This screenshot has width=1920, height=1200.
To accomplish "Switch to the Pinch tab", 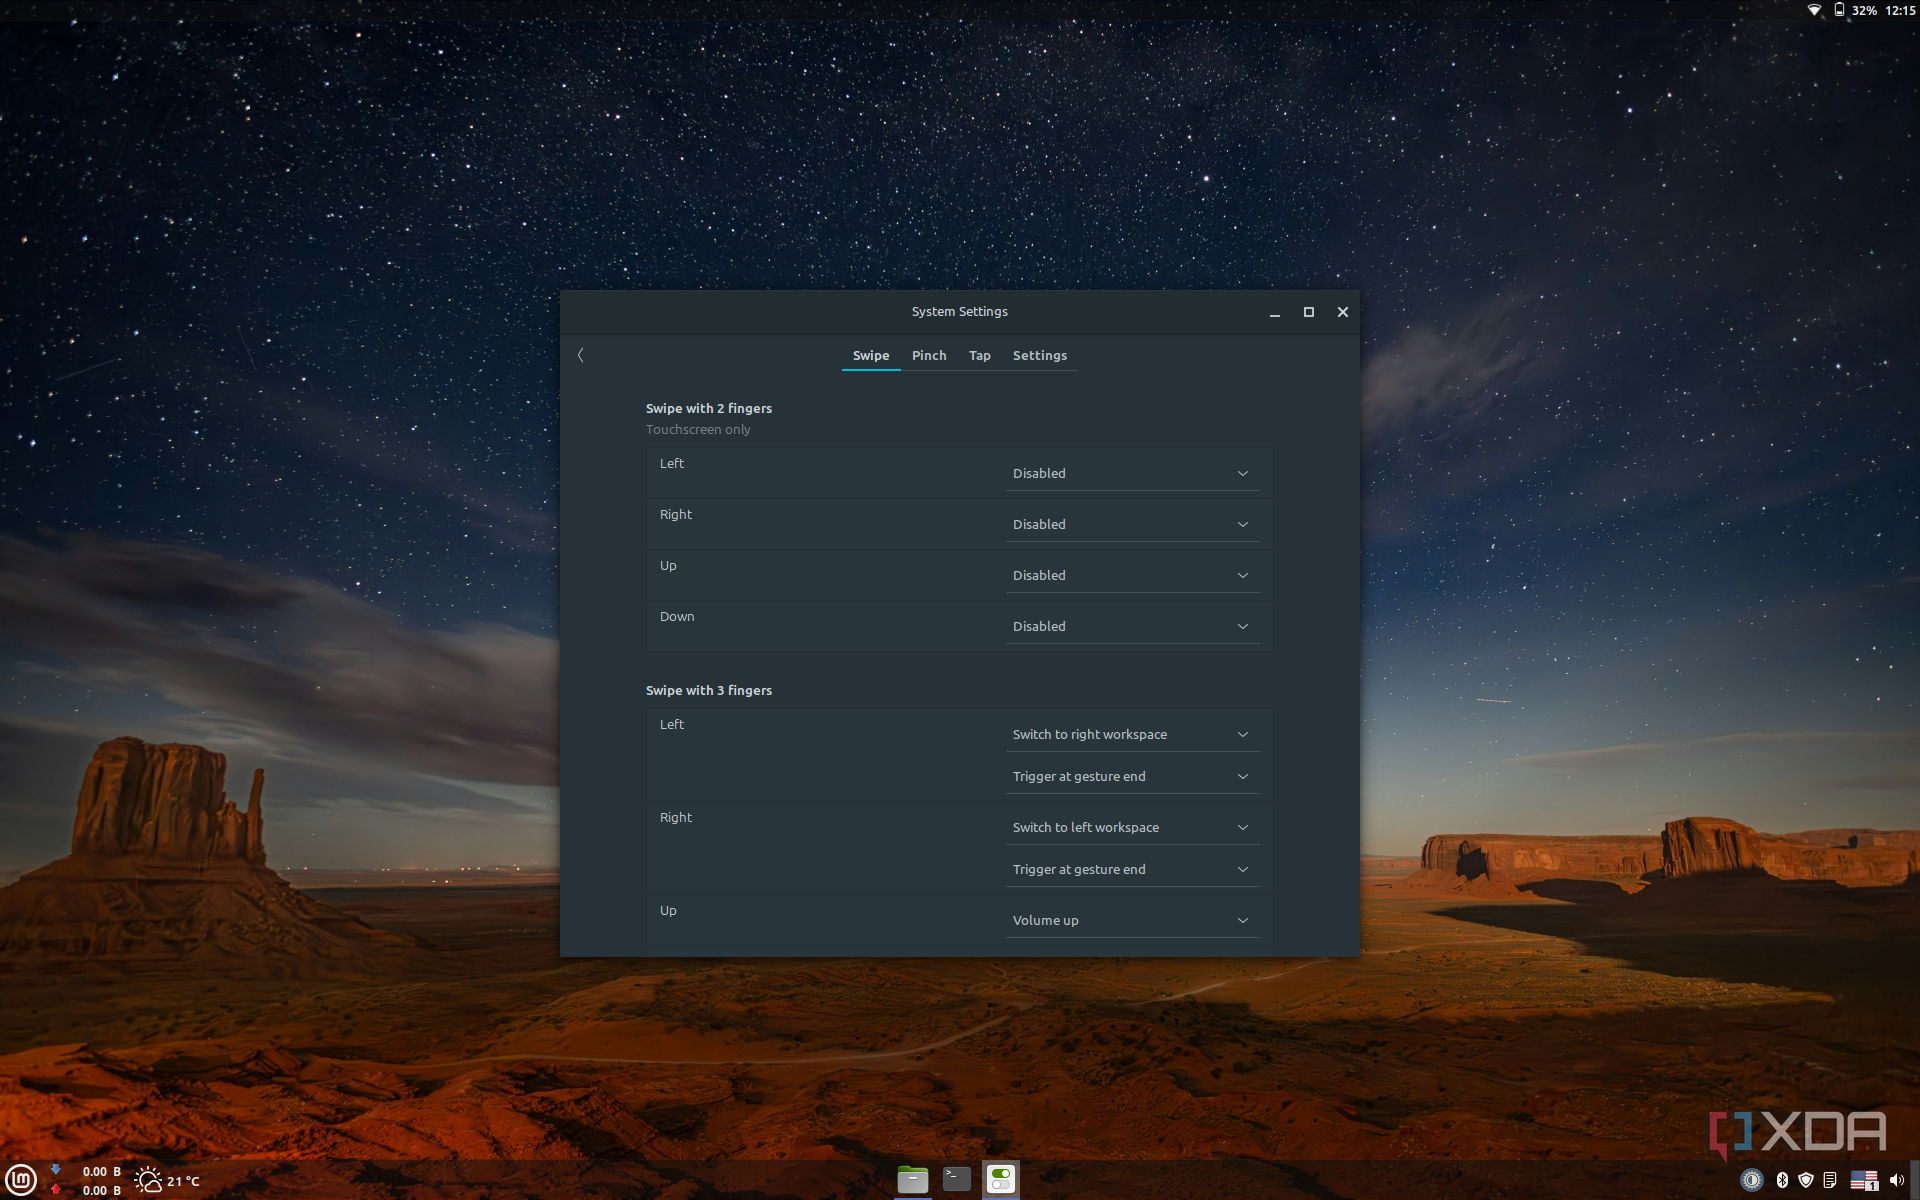I will 928,355.
